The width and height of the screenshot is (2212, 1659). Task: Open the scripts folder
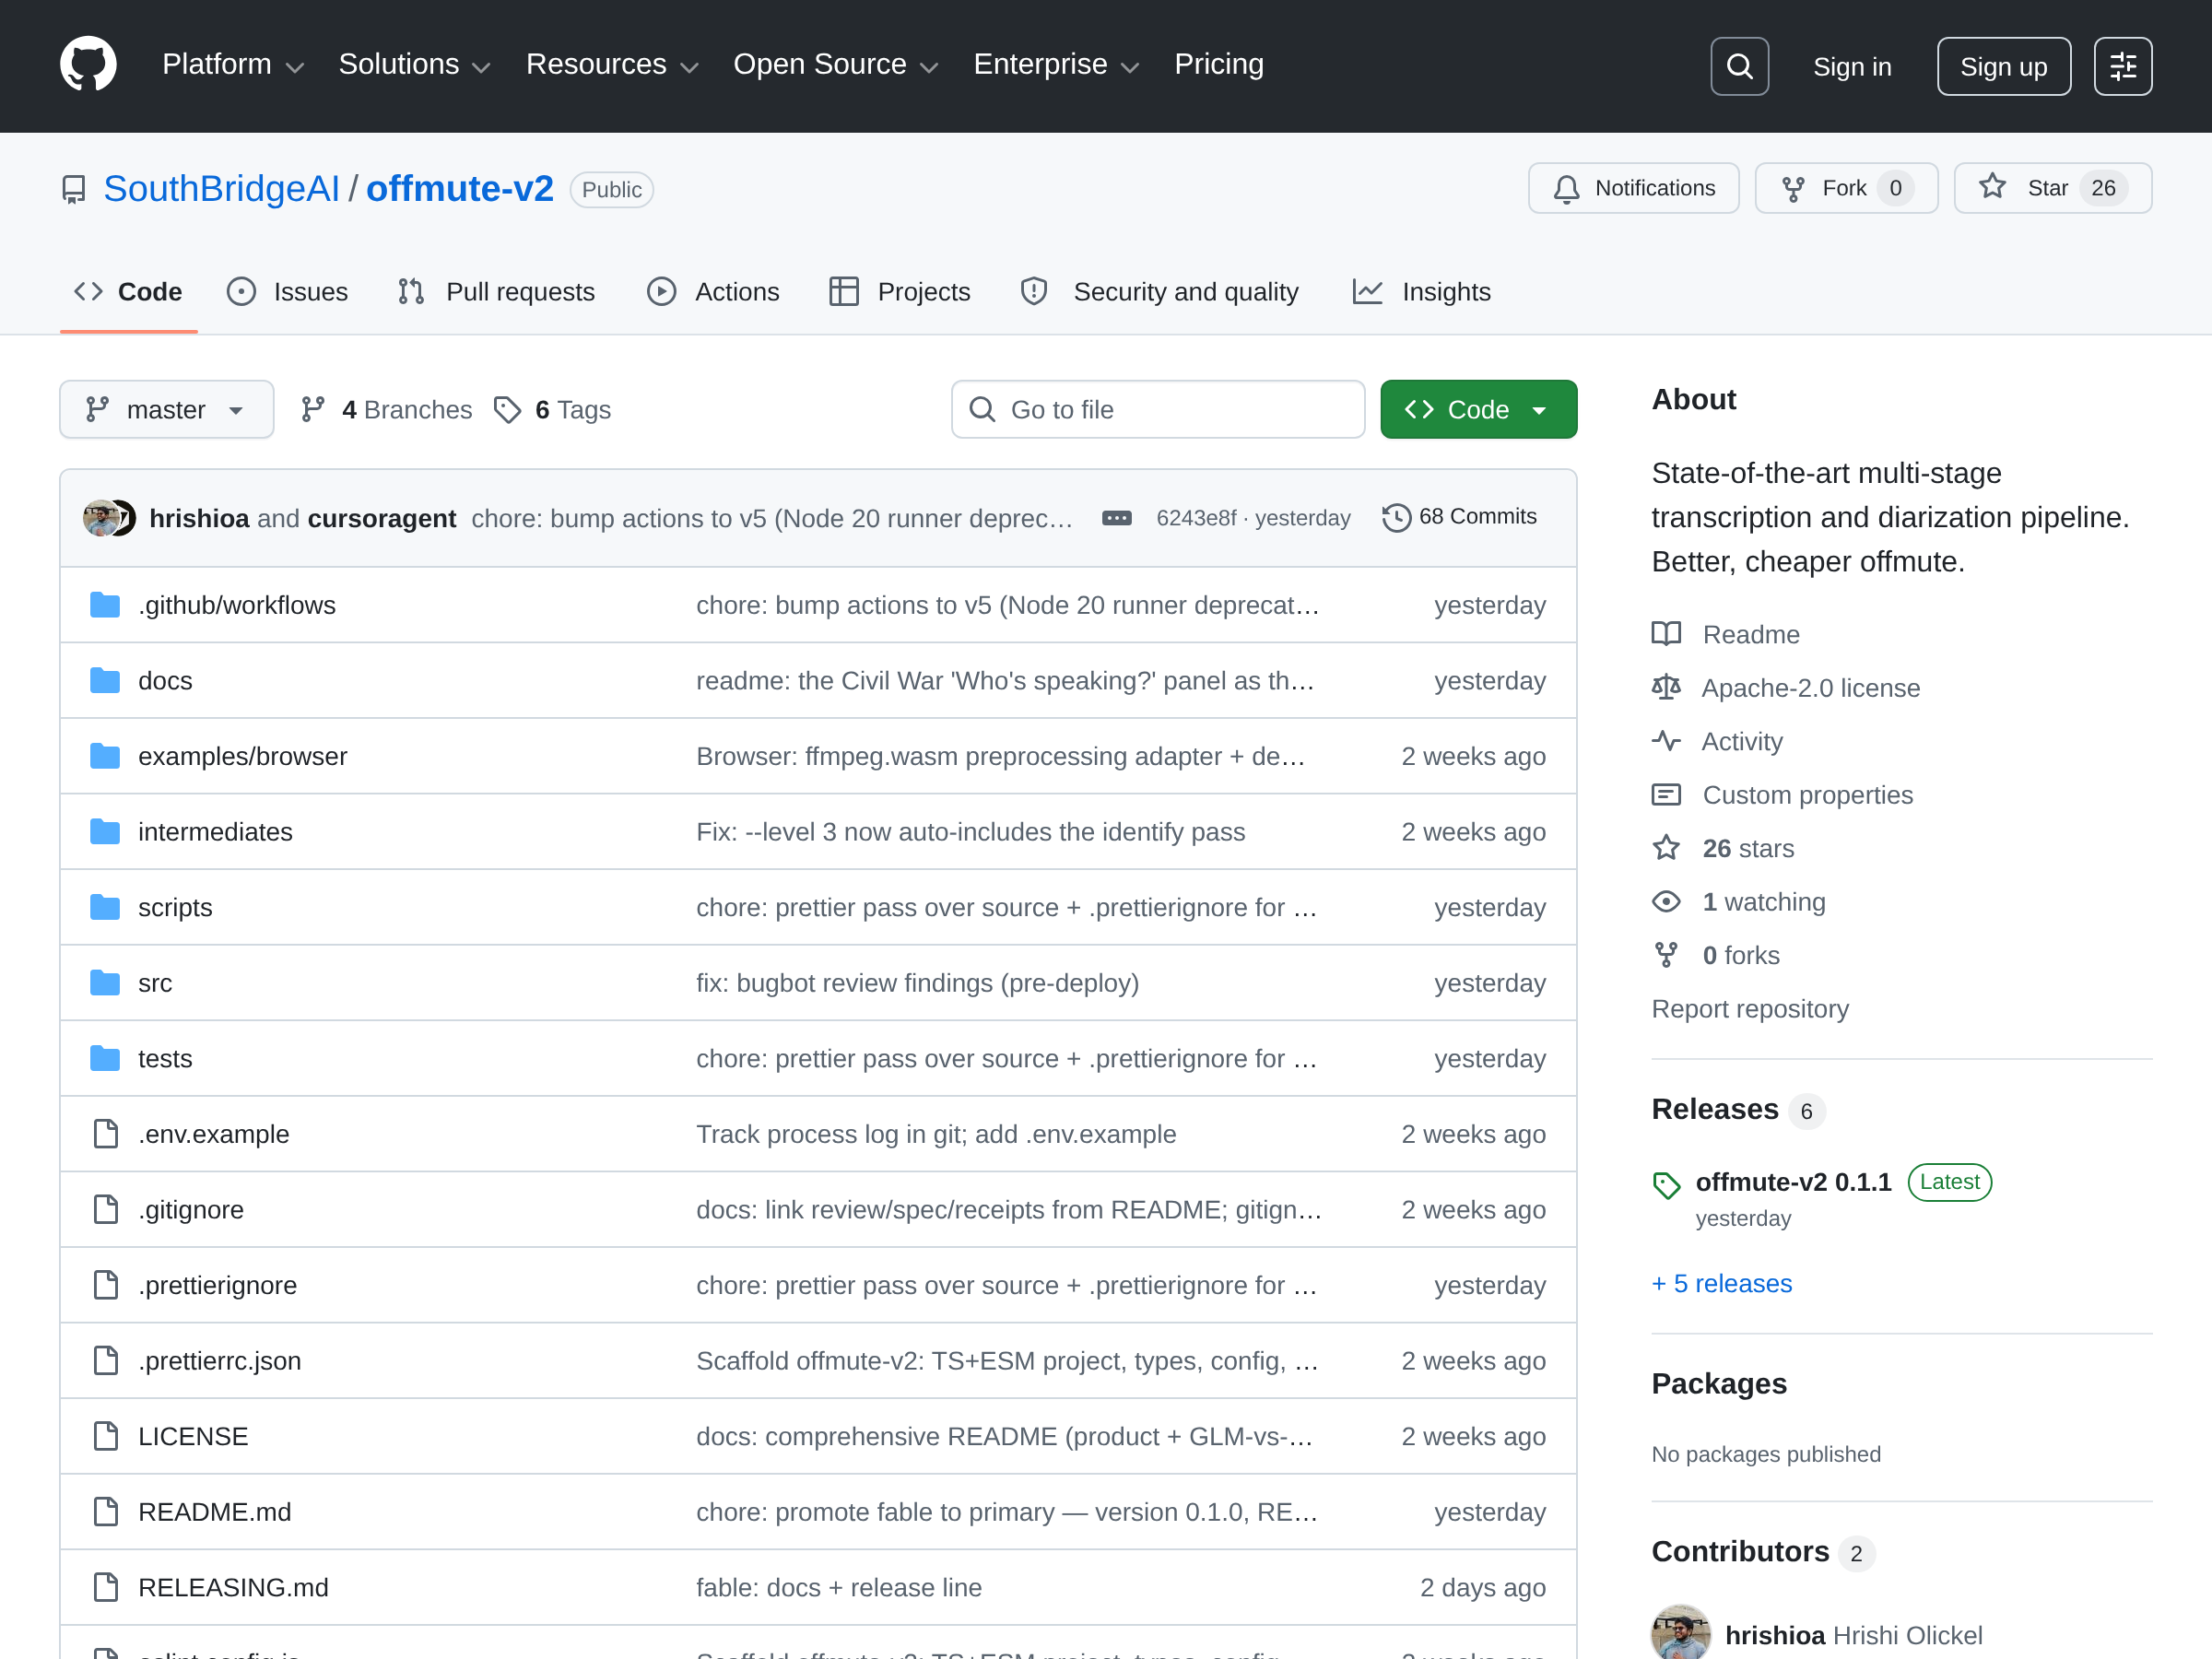(x=175, y=907)
